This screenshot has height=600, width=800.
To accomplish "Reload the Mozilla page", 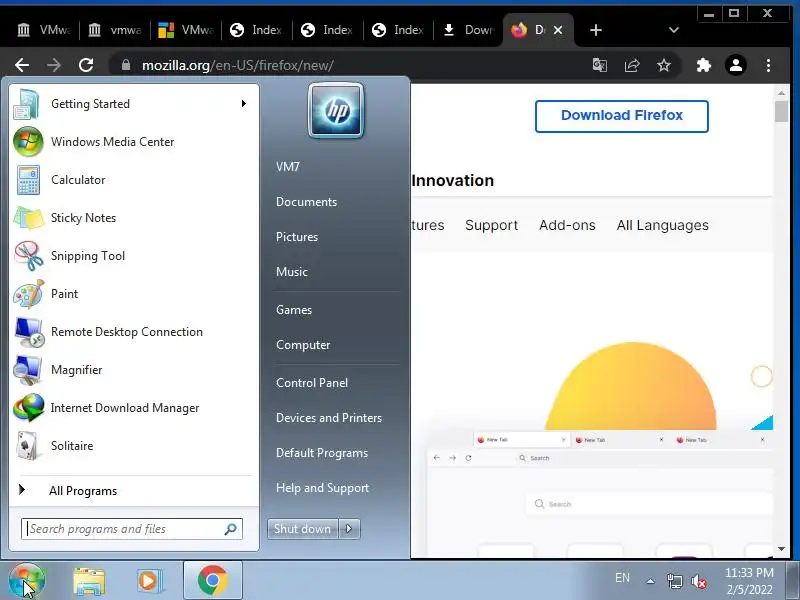I will [x=86, y=65].
